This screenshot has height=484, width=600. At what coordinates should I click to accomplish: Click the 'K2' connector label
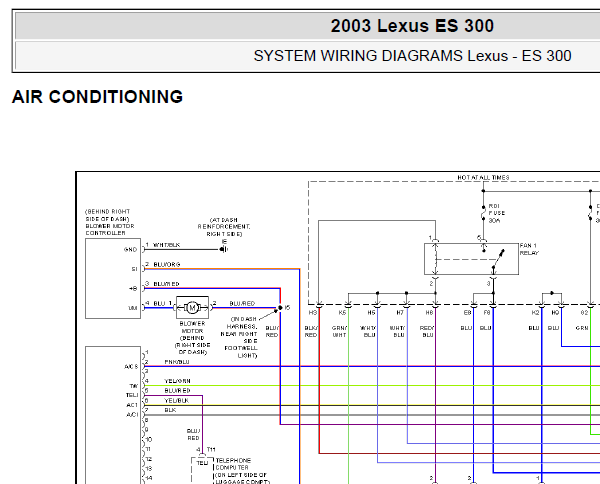535,313
